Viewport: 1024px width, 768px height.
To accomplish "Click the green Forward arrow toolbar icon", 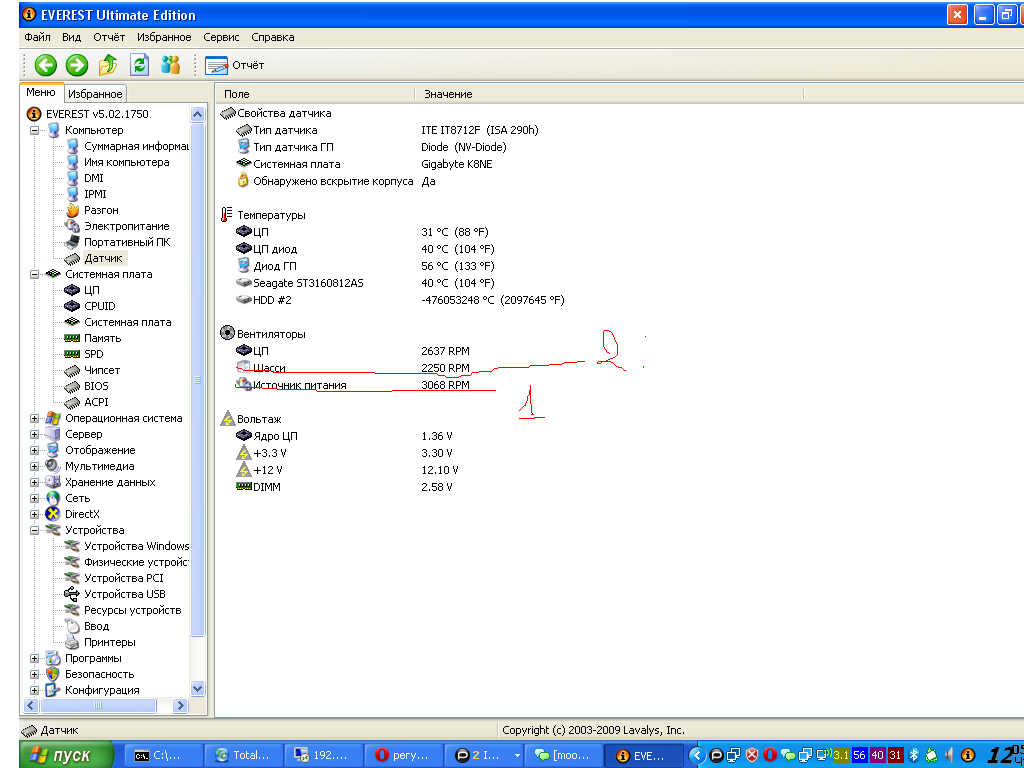I will tap(77, 65).
